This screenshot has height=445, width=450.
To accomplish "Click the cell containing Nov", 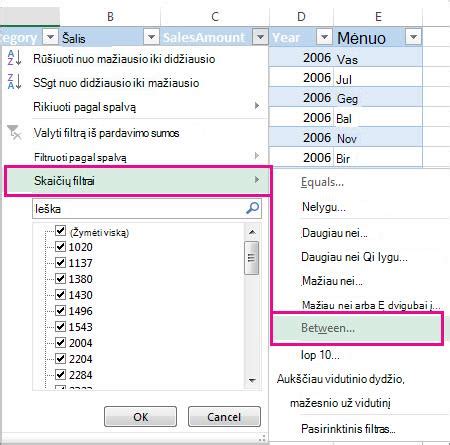I will (378, 137).
